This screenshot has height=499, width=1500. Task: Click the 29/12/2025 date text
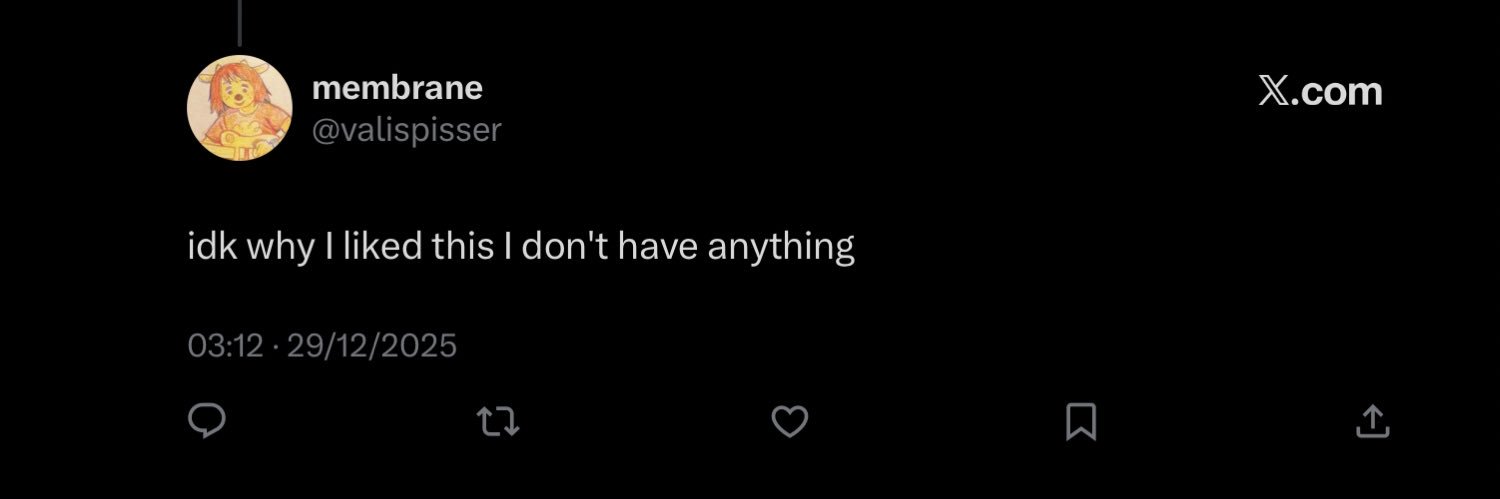371,346
